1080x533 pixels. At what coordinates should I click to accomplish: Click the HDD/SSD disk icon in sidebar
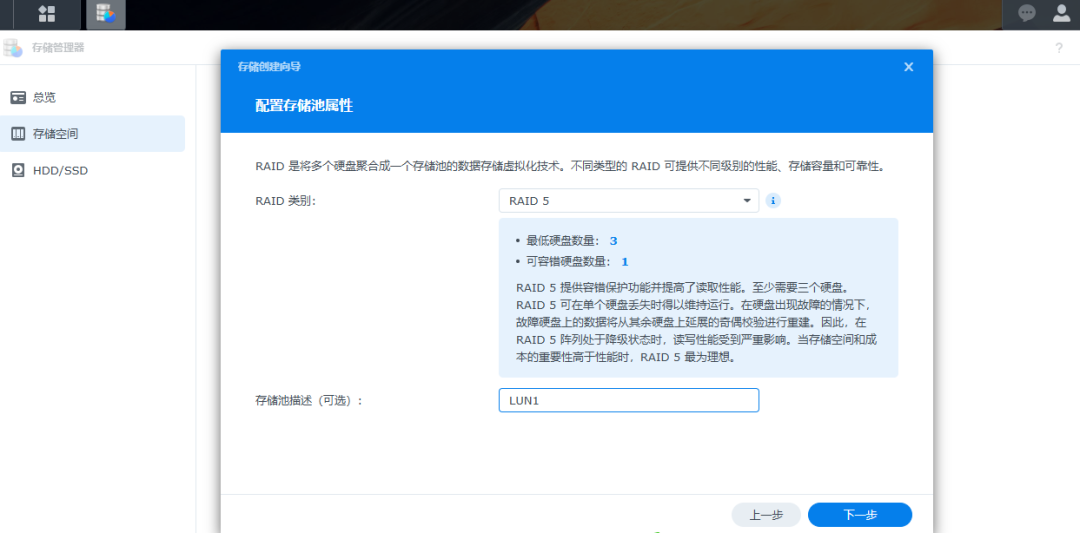(x=18, y=170)
